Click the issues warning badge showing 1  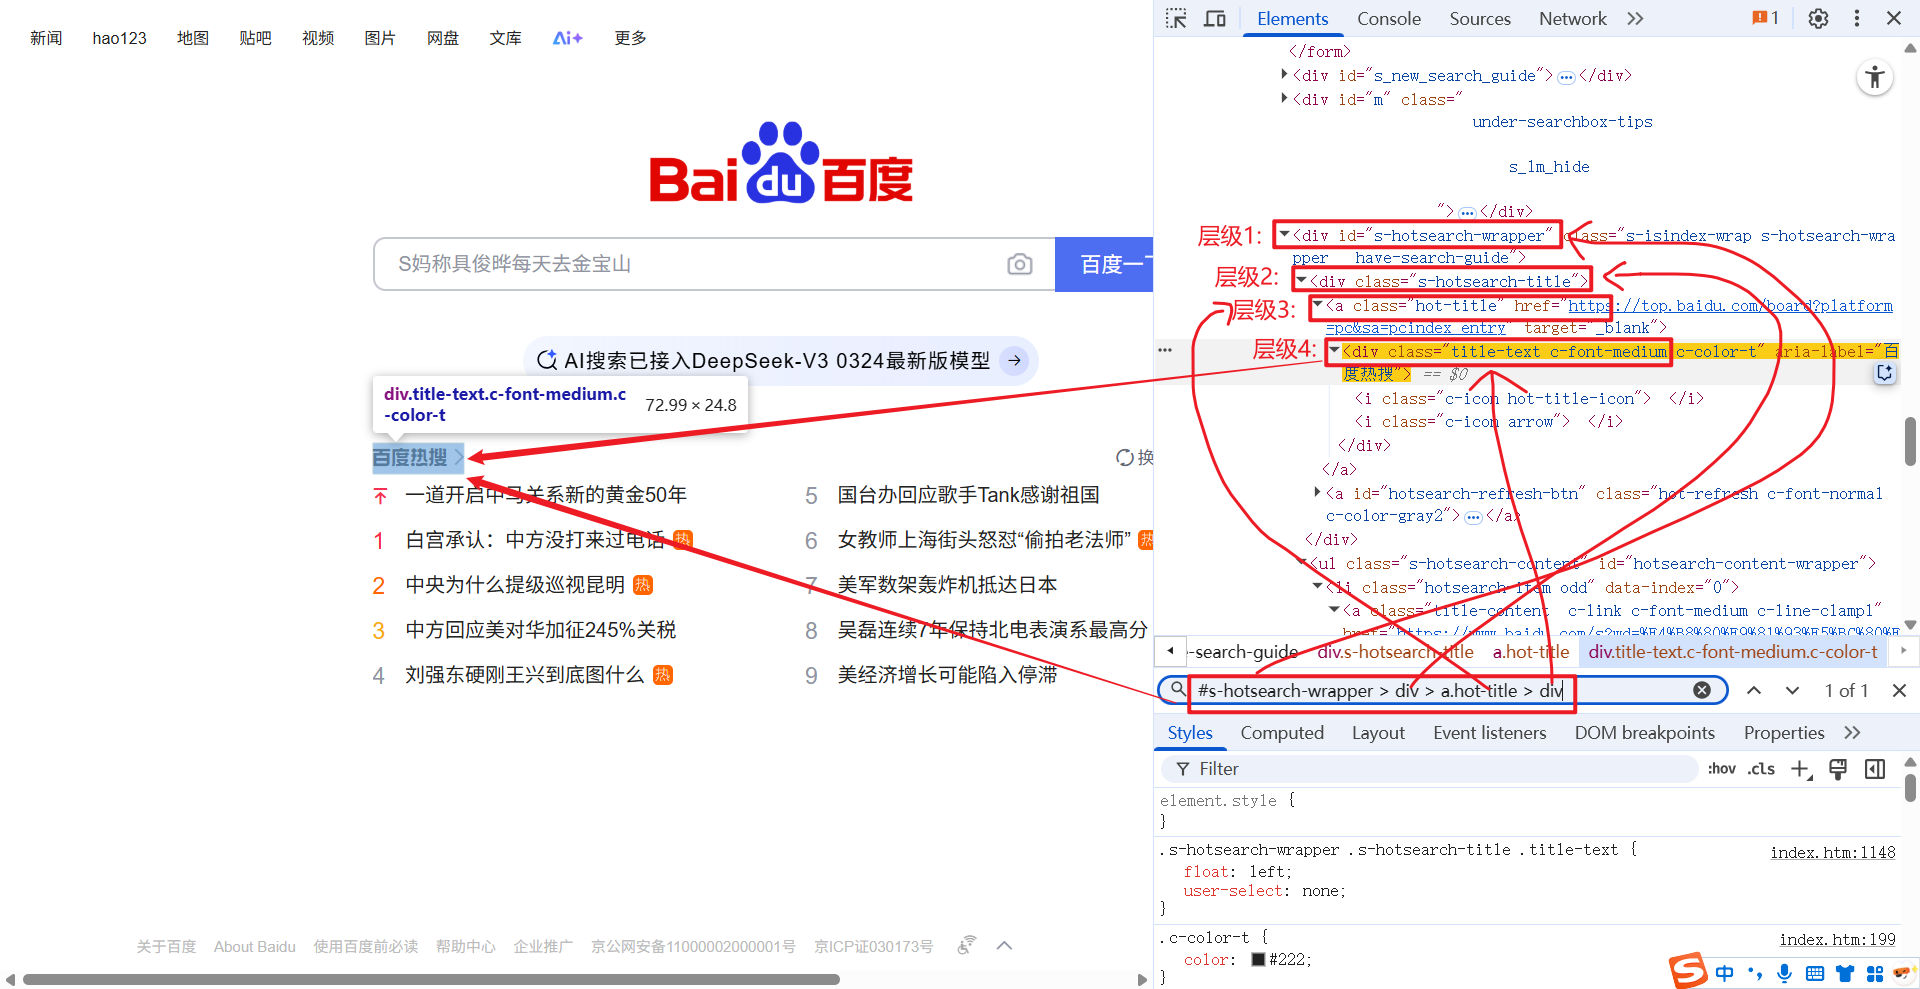1765,18
